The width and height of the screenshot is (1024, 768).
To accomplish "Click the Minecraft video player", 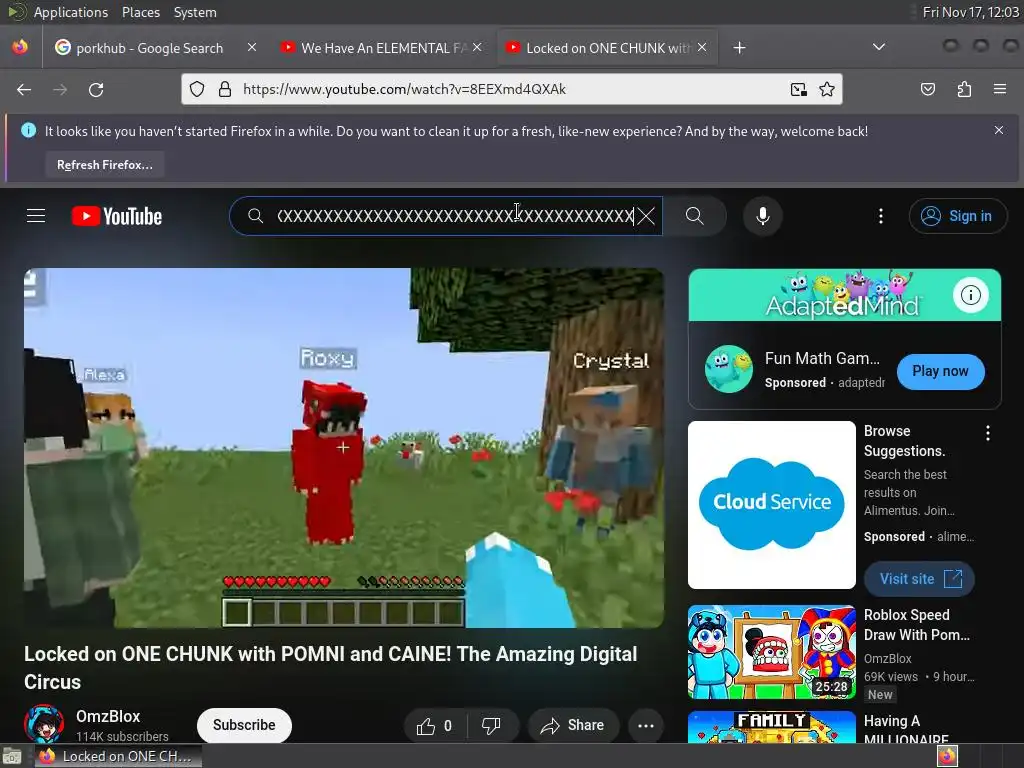I will tap(344, 448).
